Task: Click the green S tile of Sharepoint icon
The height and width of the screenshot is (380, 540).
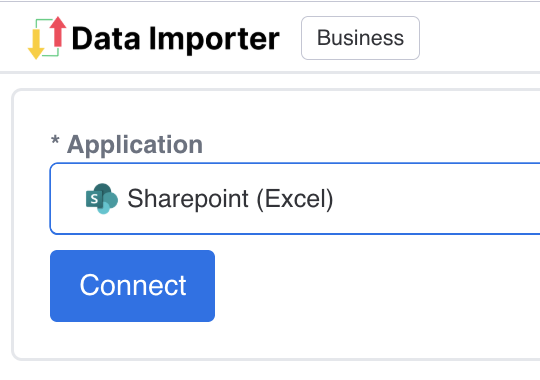Action: pos(94,199)
